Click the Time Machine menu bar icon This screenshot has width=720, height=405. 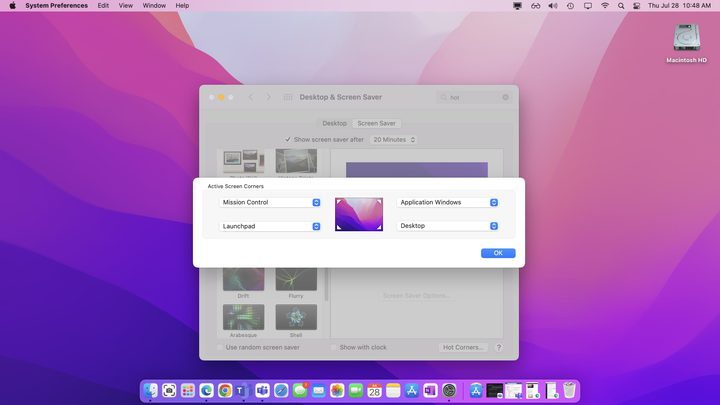tap(570, 6)
